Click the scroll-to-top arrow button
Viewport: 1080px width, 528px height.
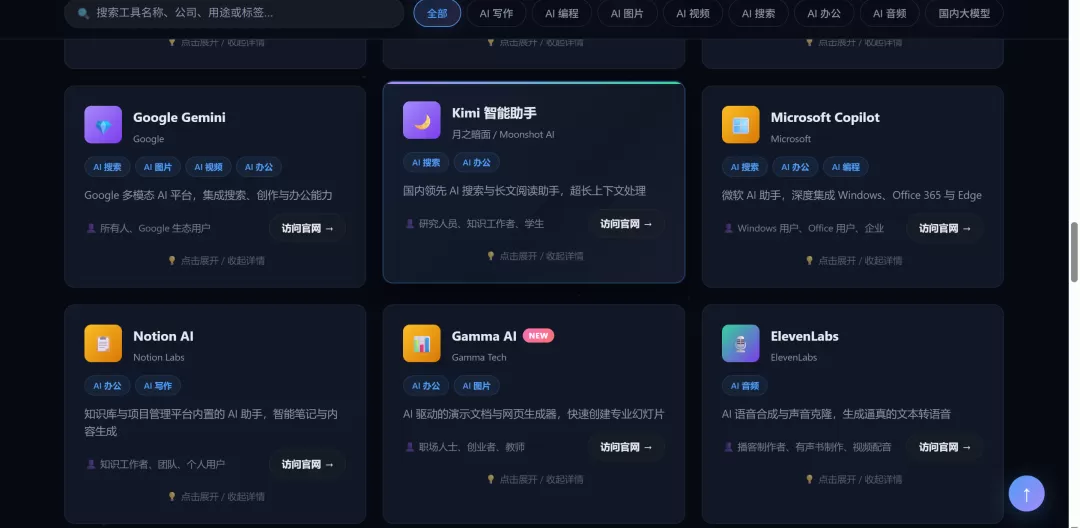1026,494
